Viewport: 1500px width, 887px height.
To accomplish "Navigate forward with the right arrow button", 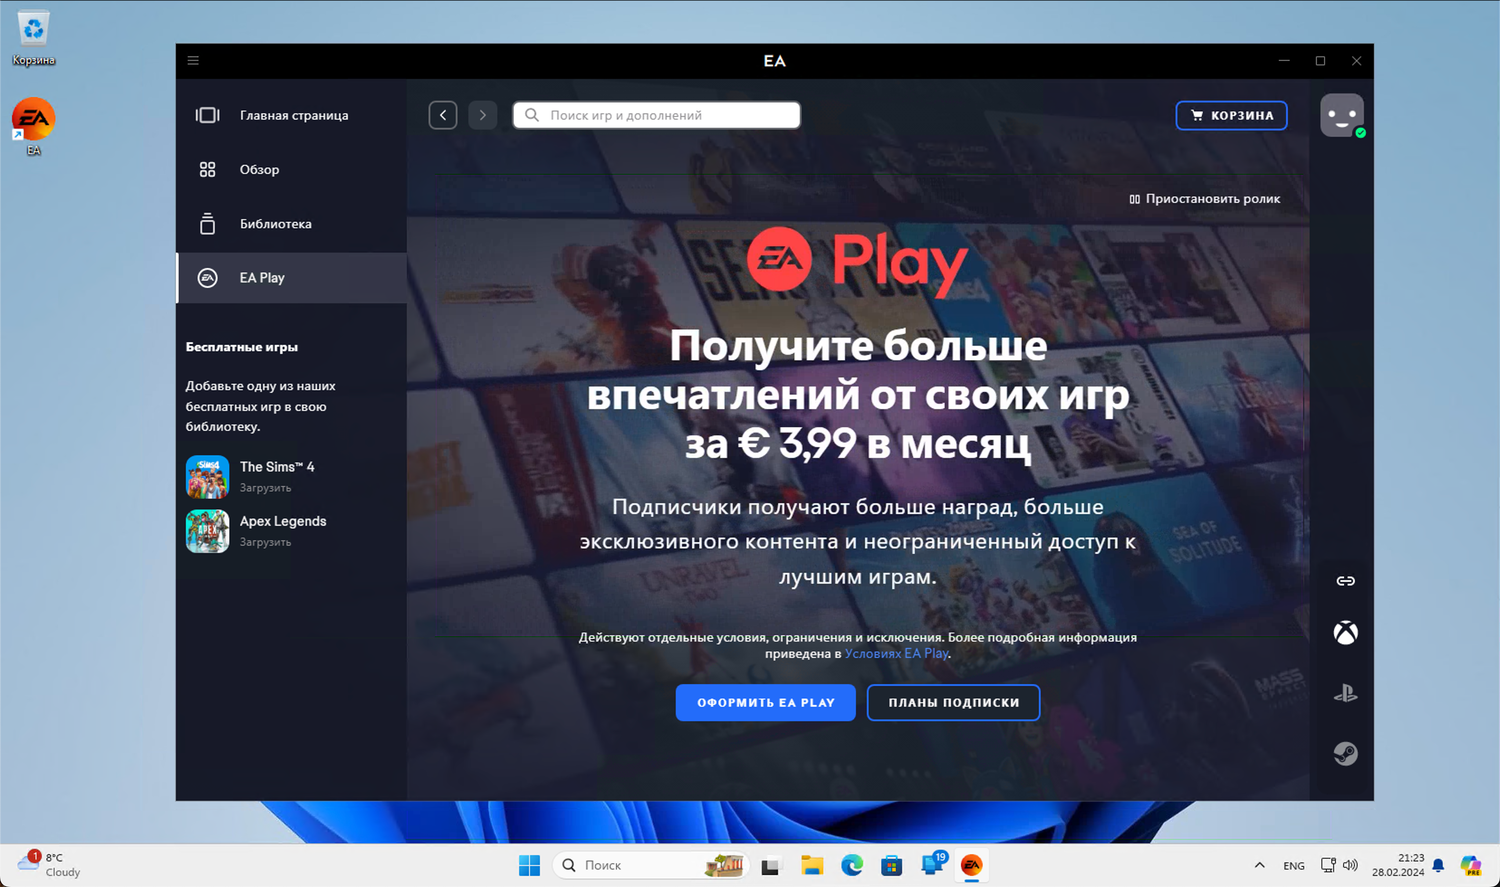I will click(483, 115).
